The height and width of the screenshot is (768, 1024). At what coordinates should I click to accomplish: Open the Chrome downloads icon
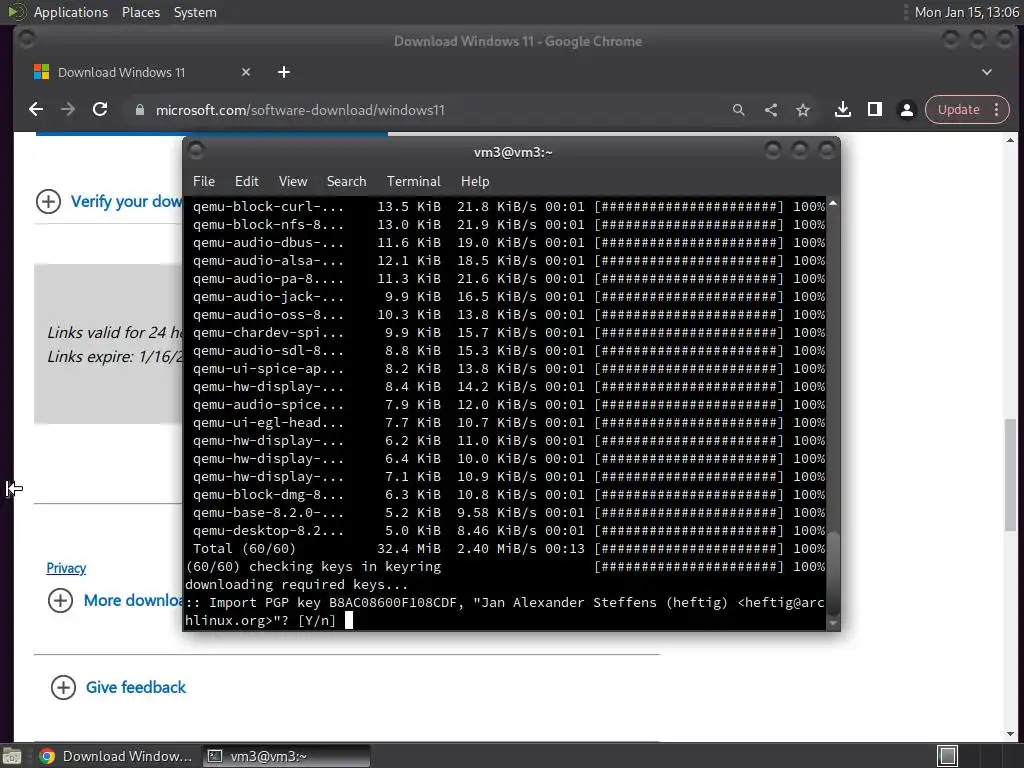(x=842, y=110)
